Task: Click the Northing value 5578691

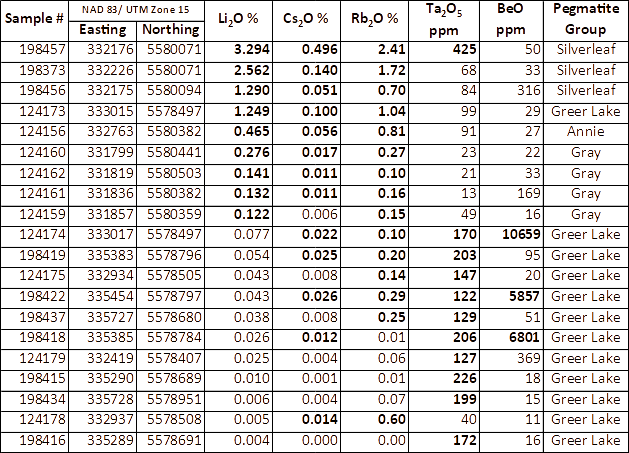Action: pos(174,441)
